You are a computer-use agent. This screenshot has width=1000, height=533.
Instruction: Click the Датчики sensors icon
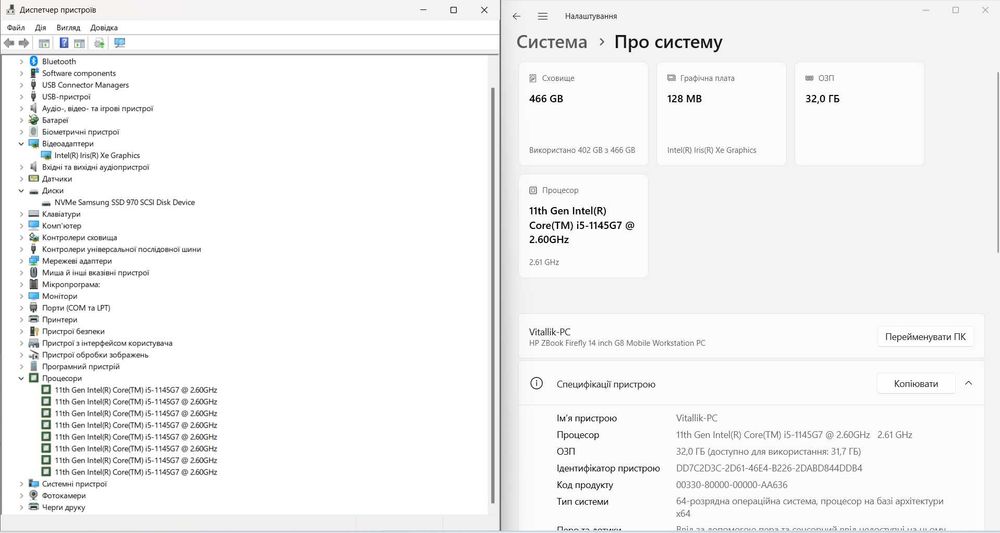[34, 179]
